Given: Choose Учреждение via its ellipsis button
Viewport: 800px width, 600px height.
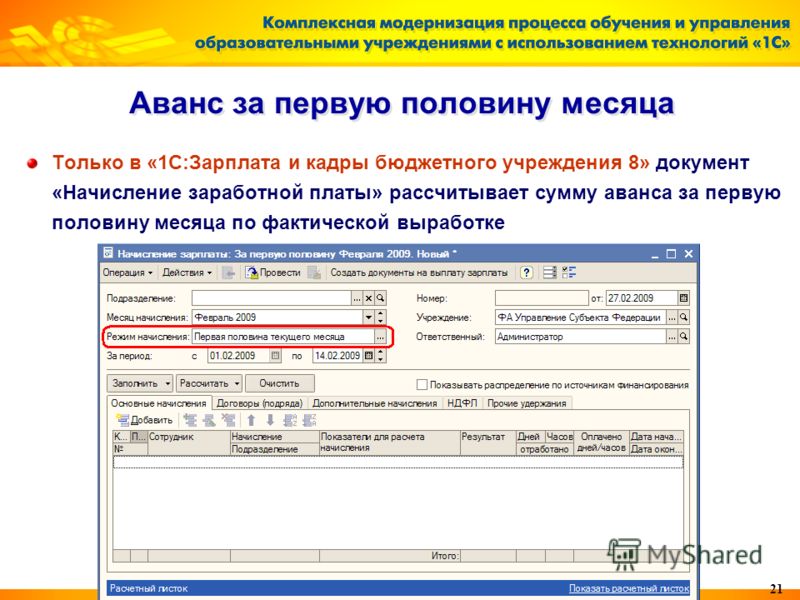Looking at the screenshot, I should [672, 317].
